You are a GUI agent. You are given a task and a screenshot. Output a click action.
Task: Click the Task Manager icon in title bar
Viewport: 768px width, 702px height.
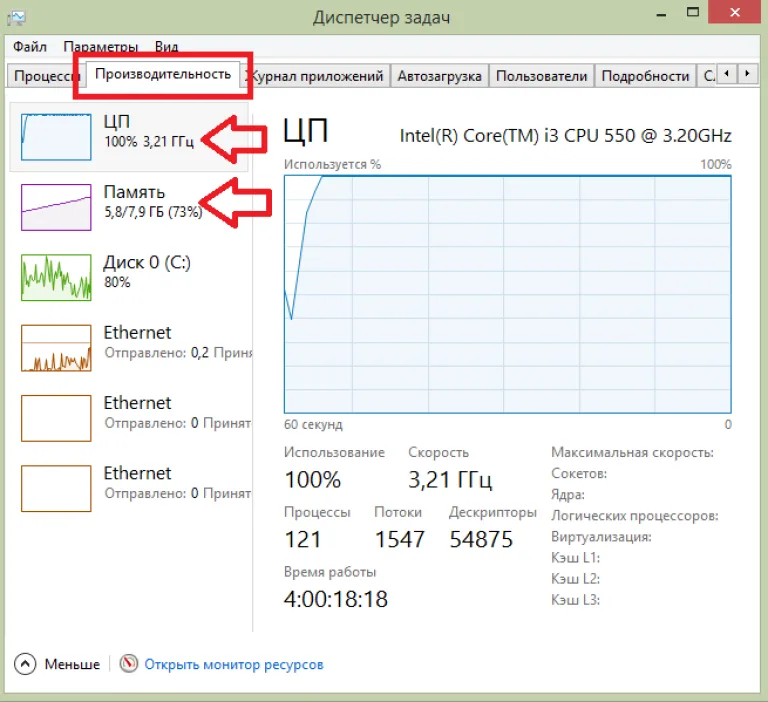(17, 18)
